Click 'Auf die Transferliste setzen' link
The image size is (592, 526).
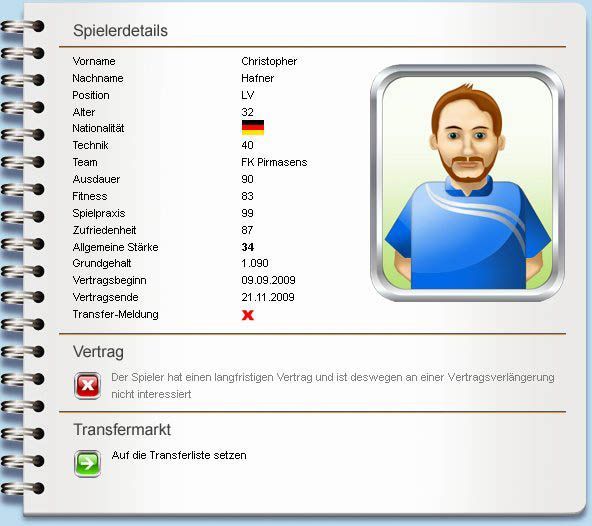tap(179, 455)
